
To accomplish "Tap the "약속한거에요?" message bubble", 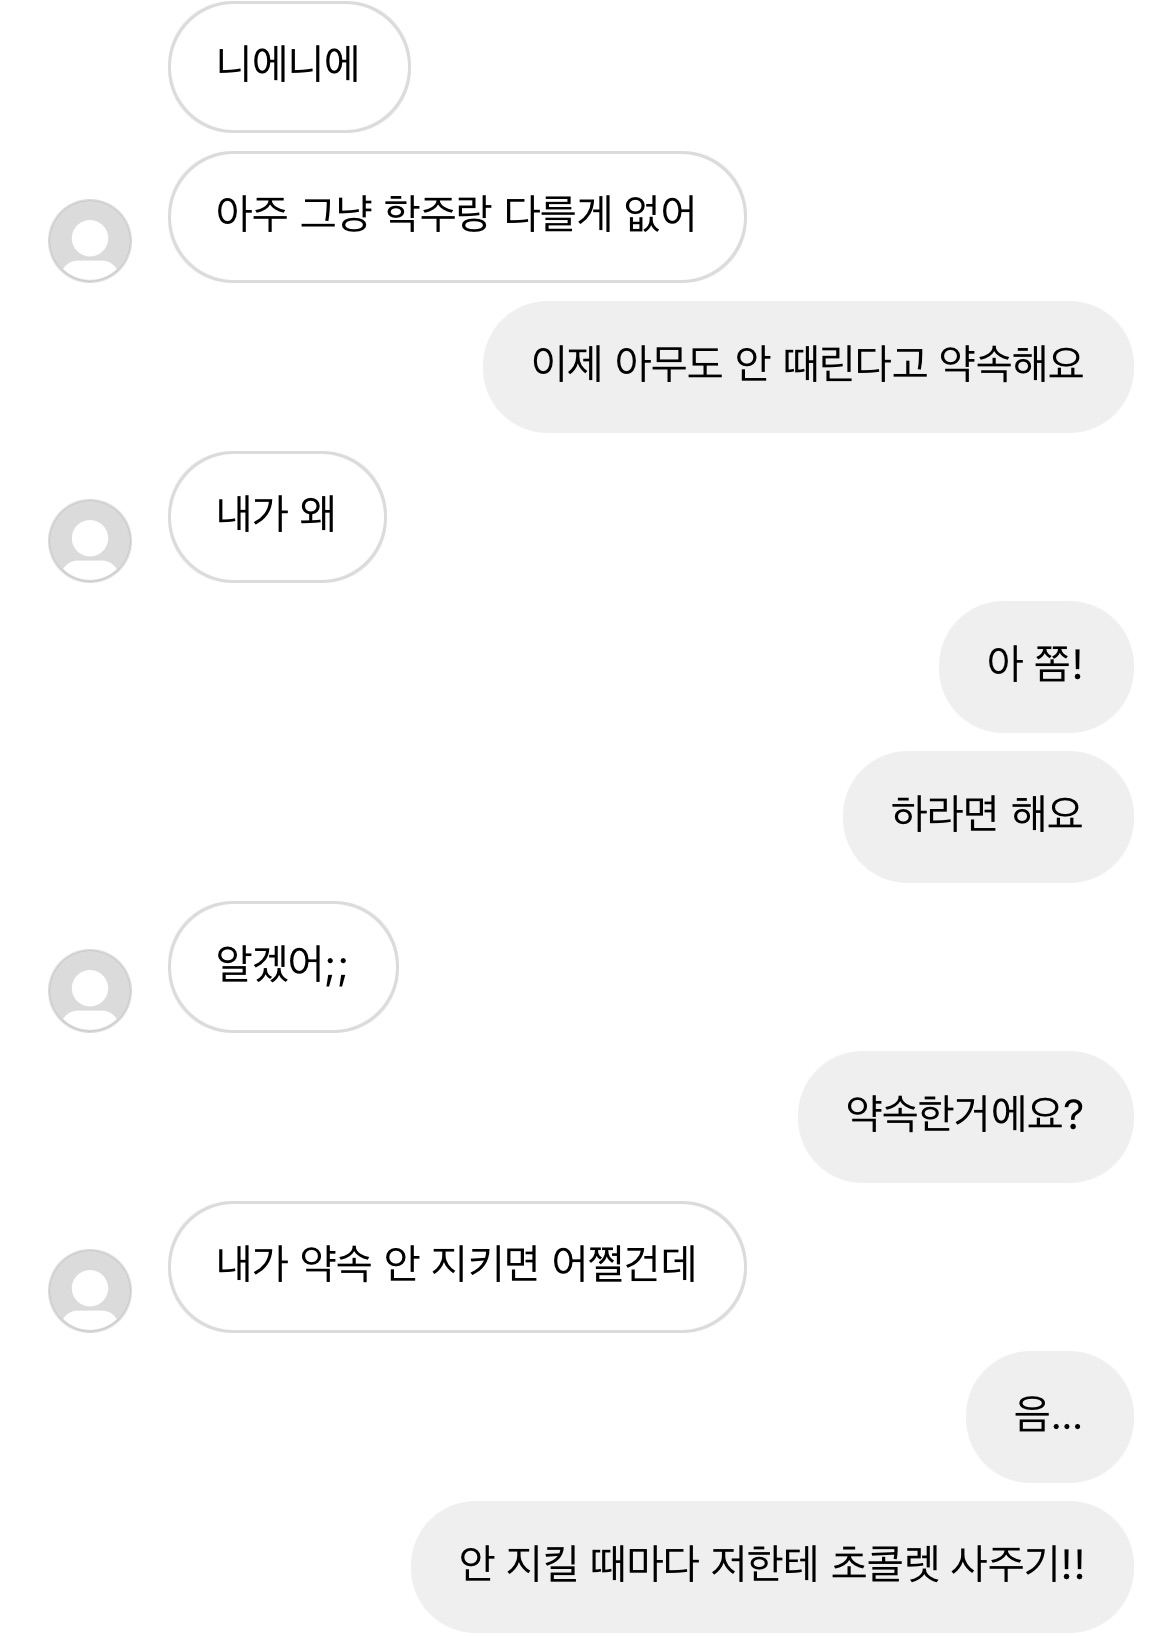I will pos(965,1117).
